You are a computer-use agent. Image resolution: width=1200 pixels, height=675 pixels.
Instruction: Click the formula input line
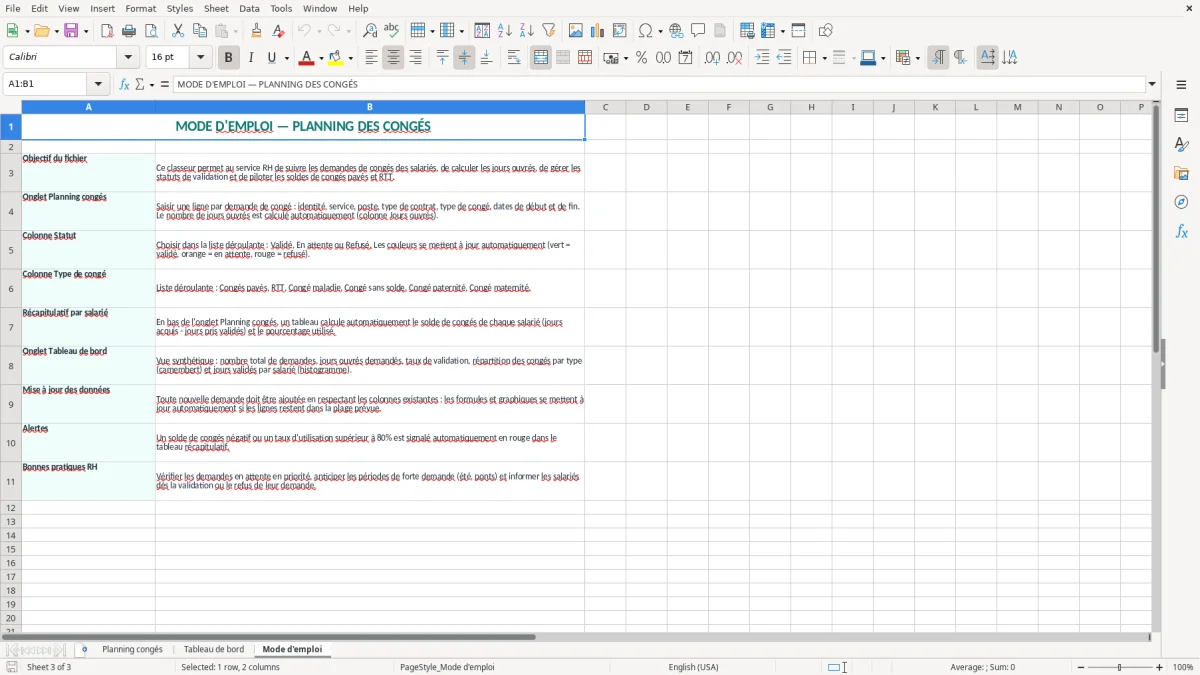(659, 84)
